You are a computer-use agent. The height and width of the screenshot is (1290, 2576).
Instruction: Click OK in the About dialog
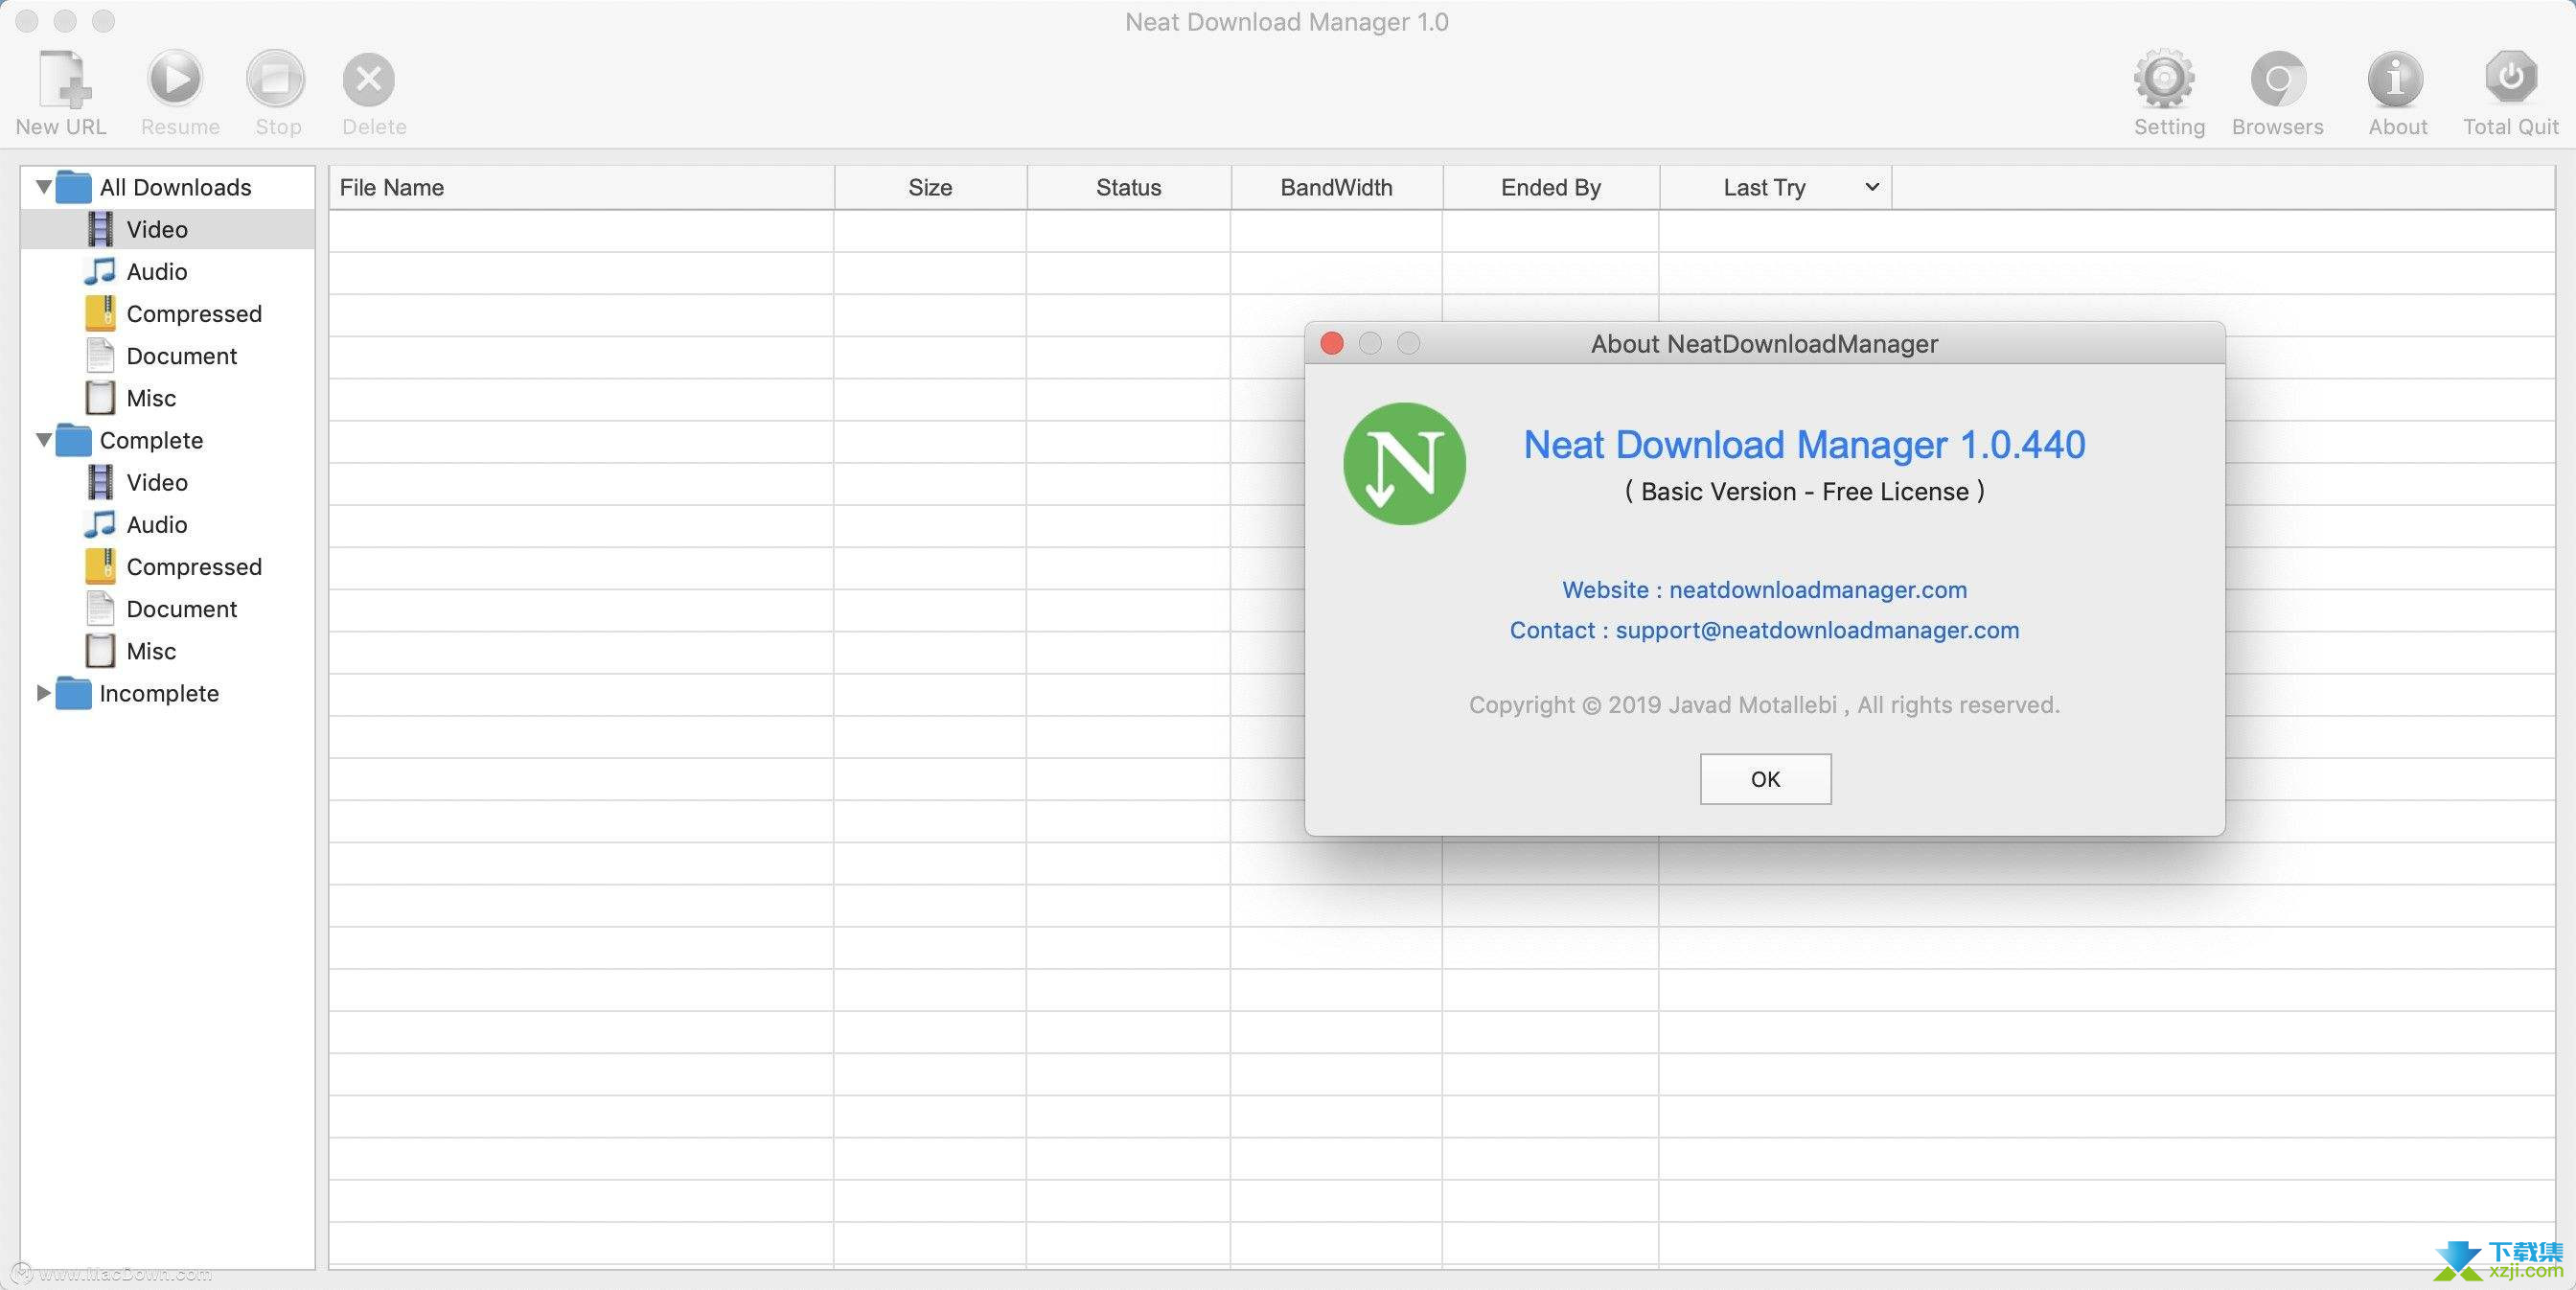(x=1765, y=779)
